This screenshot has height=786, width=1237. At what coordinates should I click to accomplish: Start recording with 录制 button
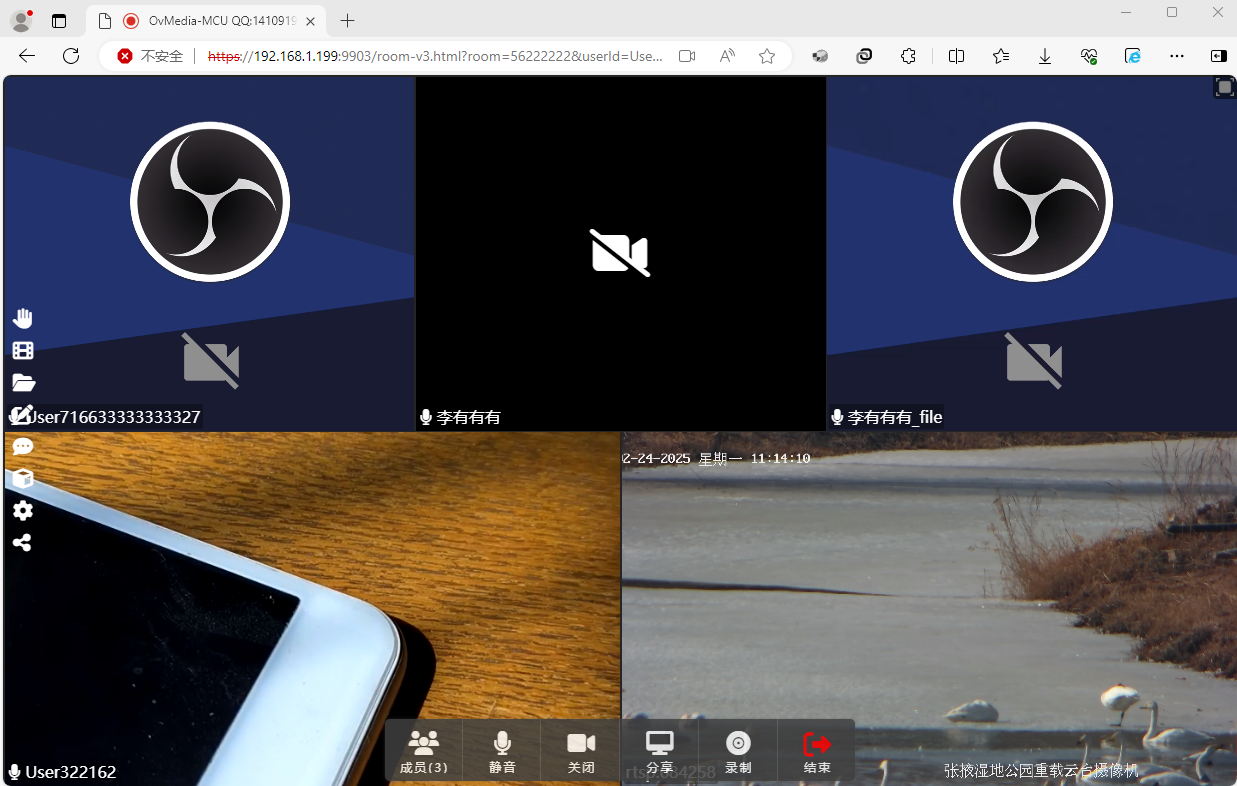738,752
